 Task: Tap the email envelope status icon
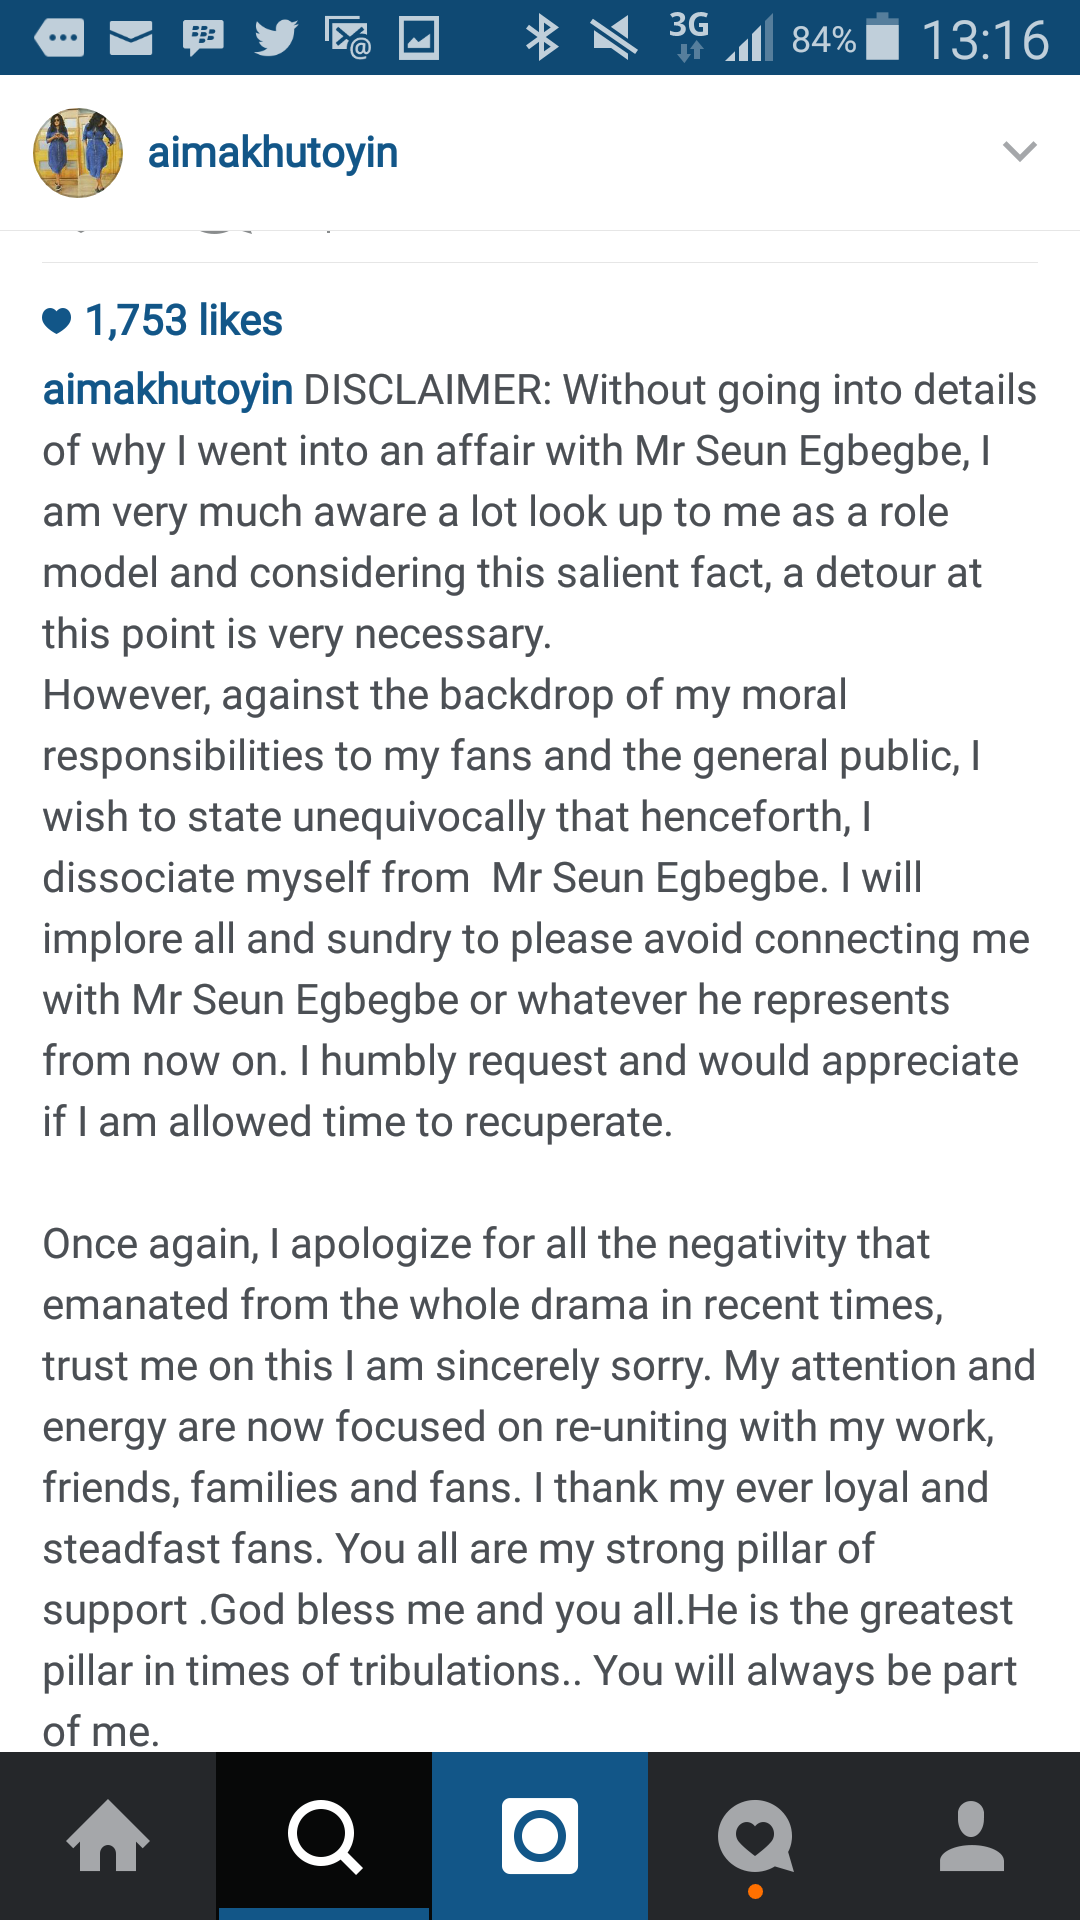click(x=131, y=39)
